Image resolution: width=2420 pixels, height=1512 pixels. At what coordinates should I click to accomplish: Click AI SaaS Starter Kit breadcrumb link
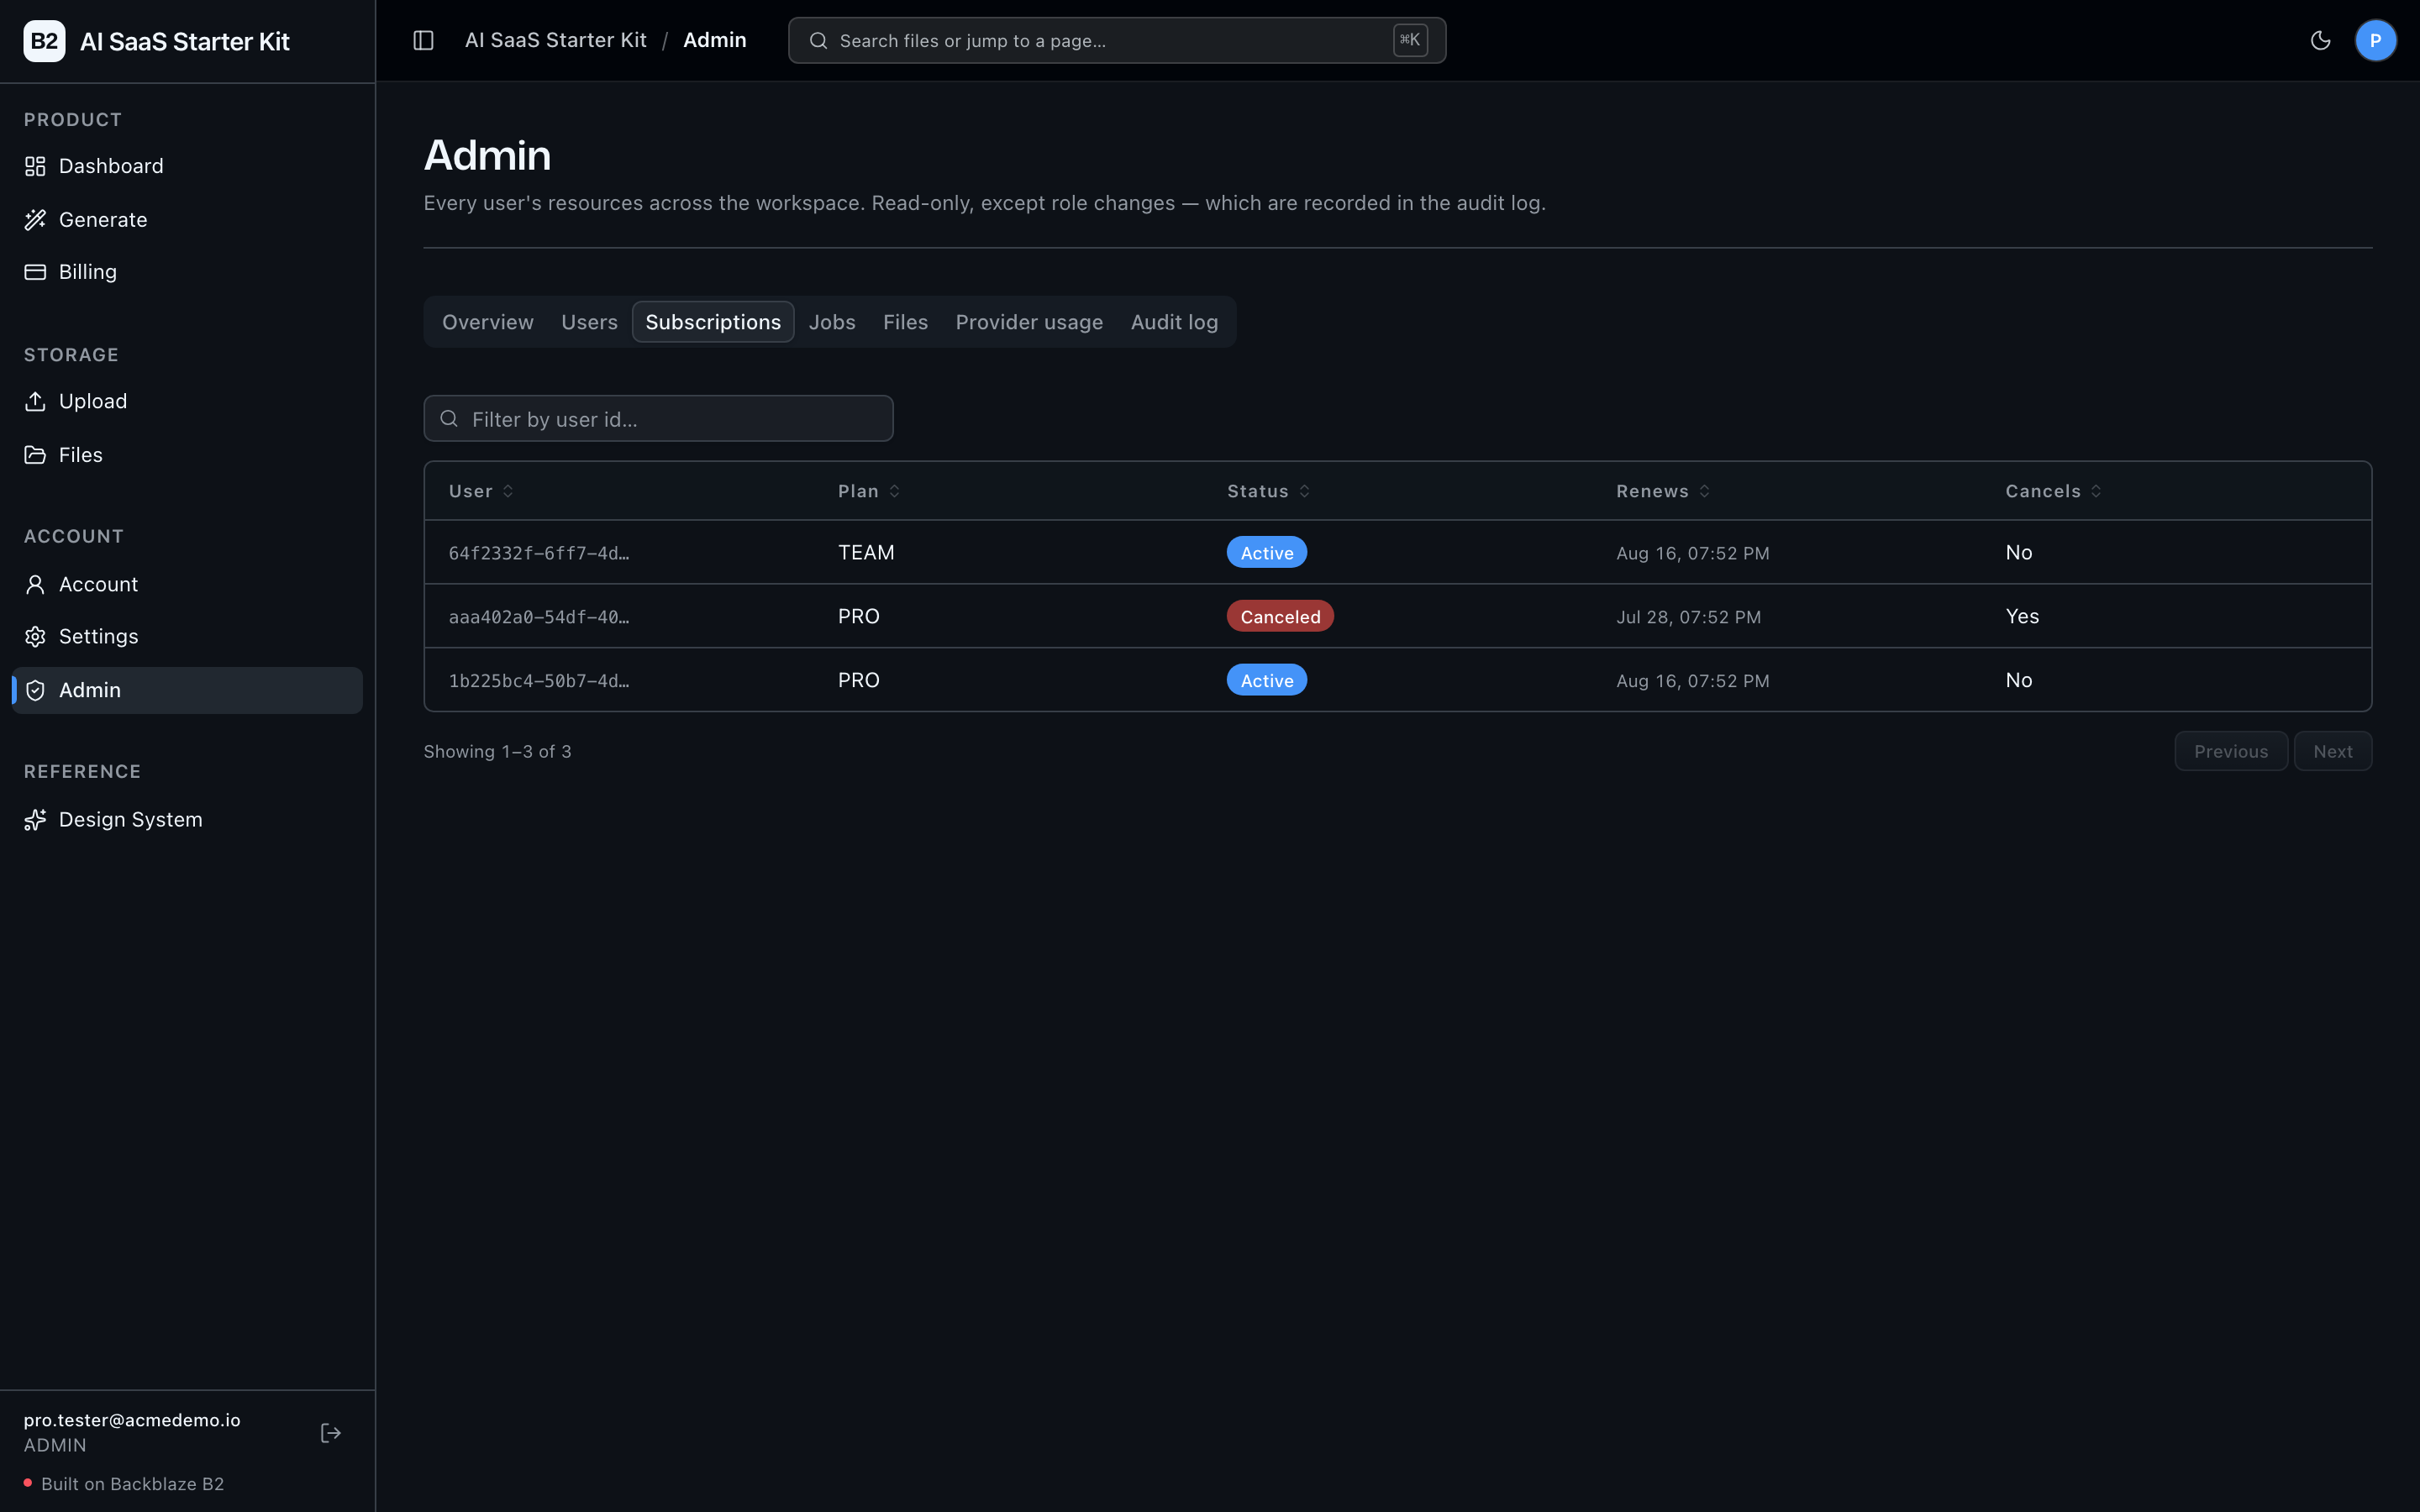(555, 40)
